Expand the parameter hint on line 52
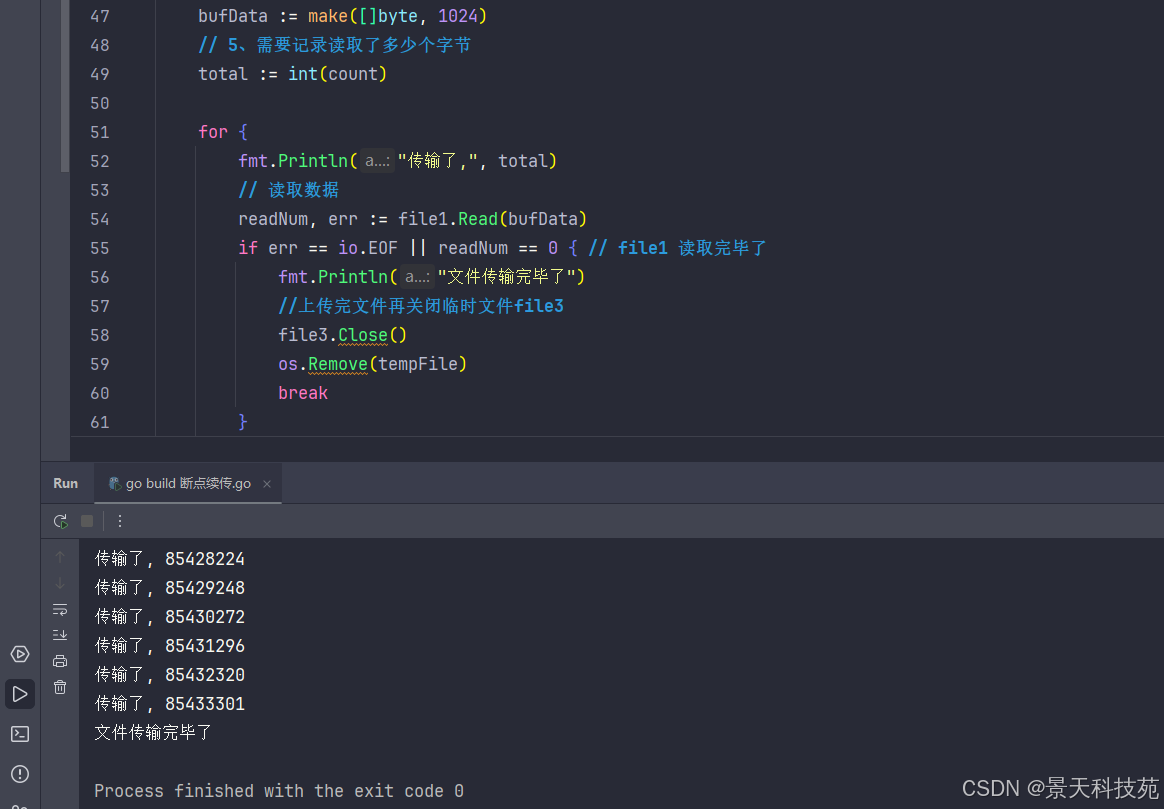Image resolution: width=1164 pixels, height=809 pixels. (377, 161)
